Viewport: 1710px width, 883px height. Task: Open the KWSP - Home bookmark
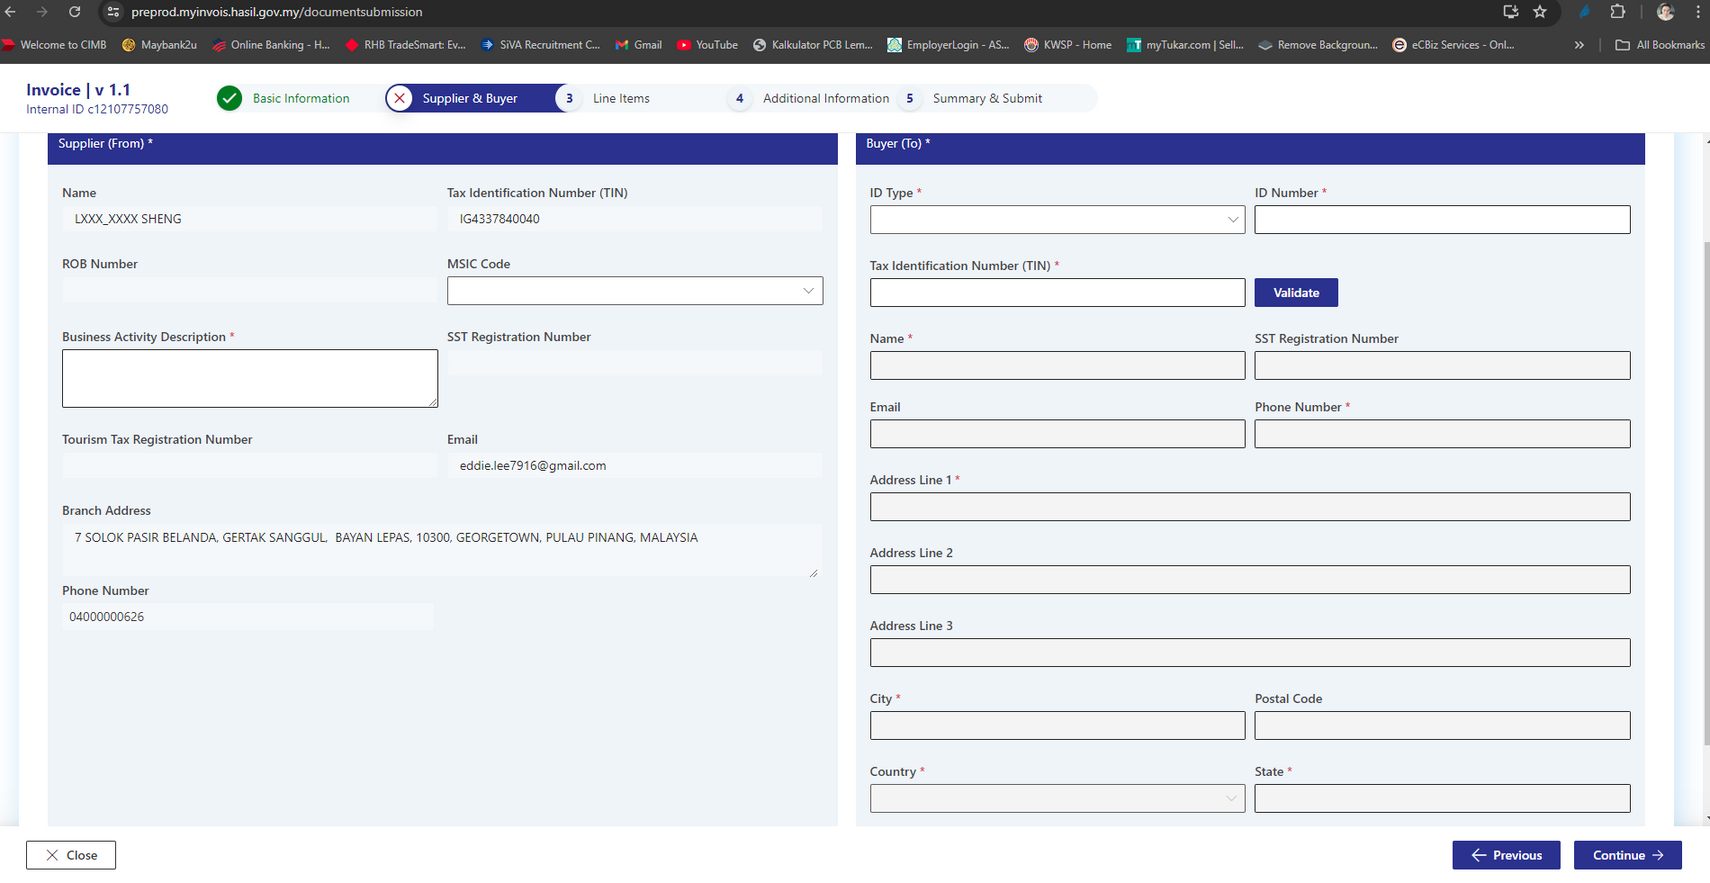(1067, 45)
